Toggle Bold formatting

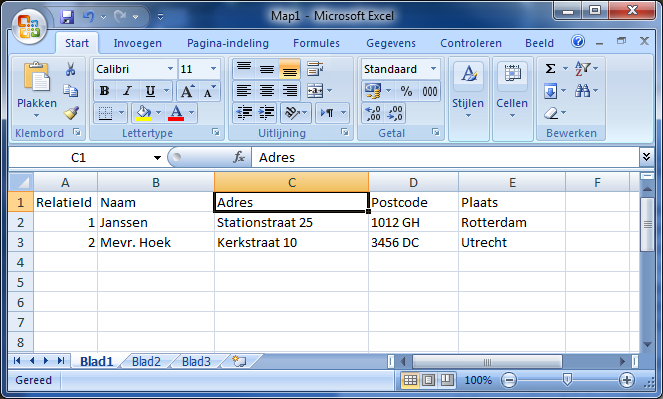(x=104, y=91)
